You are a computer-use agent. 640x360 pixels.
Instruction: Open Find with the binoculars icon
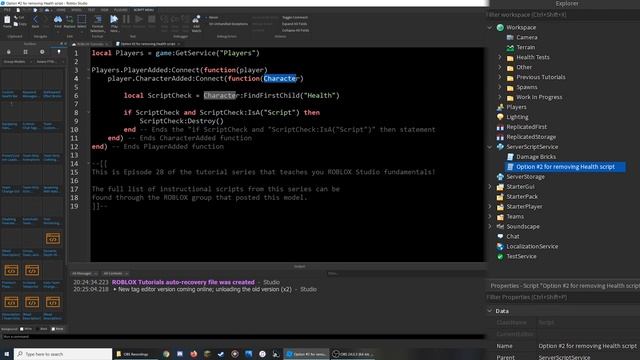58,20
